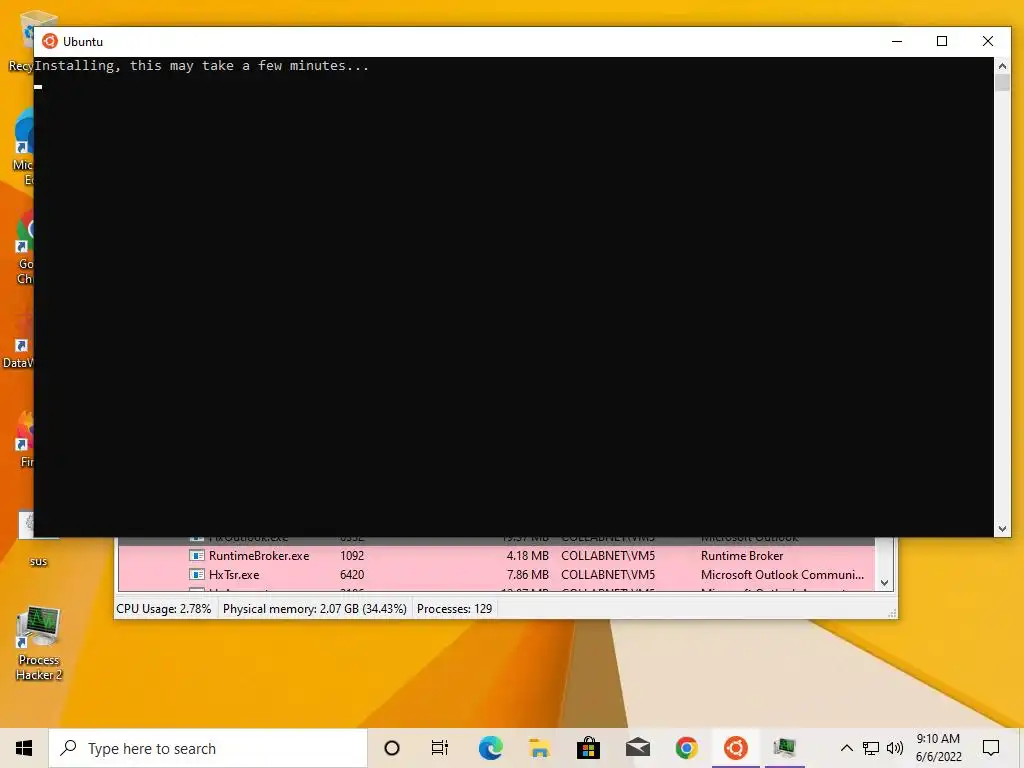This screenshot has width=1024, height=768.
Task: Launch Google Chrome from the taskbar
Action: pos(686,748)
